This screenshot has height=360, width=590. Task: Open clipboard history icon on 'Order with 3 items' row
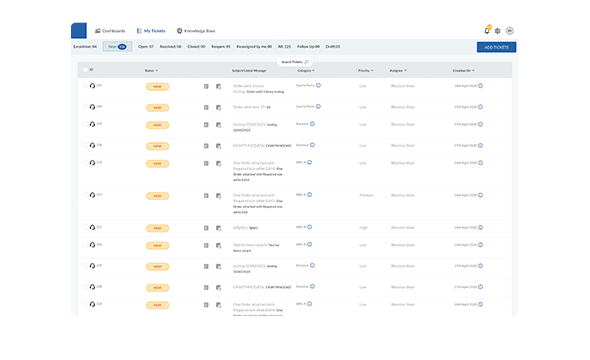coord(218,87)
